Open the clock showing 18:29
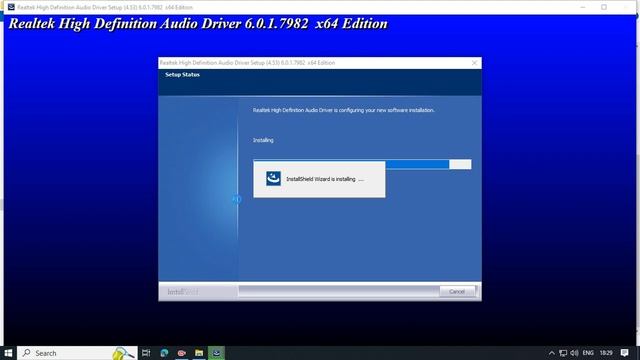 coord(606,353)
